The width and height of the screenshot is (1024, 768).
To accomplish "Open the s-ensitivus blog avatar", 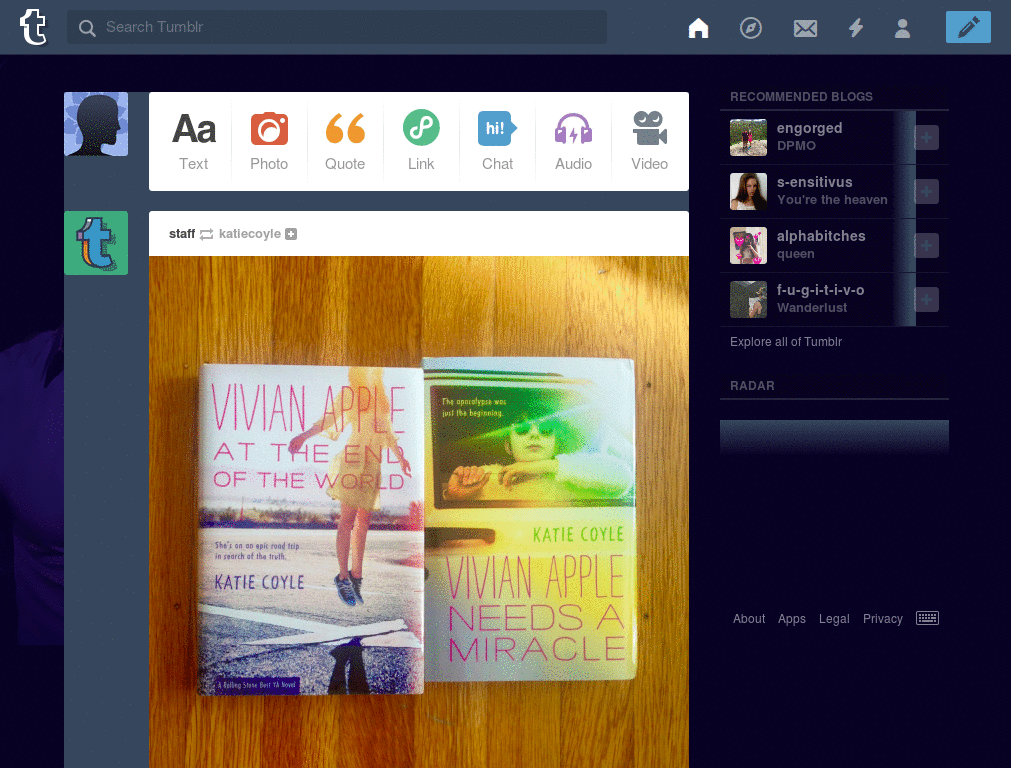I will tap(748, 191).
